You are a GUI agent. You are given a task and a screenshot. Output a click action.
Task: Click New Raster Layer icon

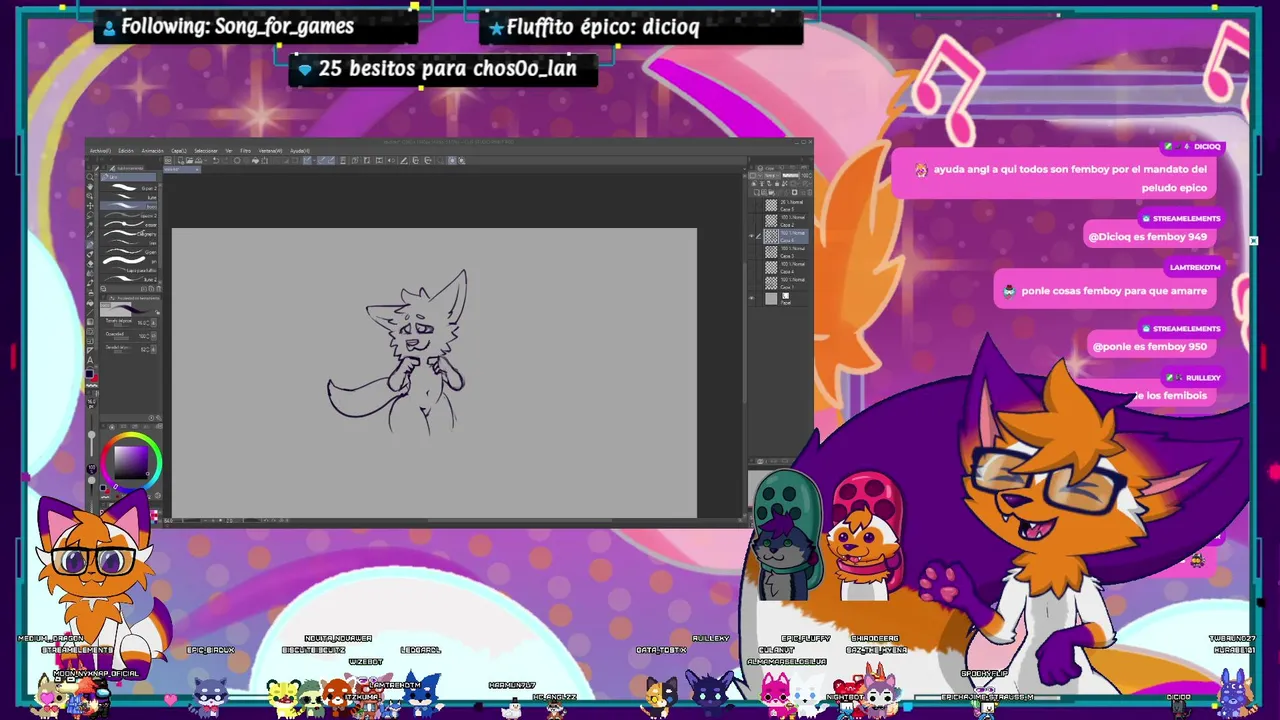click(756, 192)
